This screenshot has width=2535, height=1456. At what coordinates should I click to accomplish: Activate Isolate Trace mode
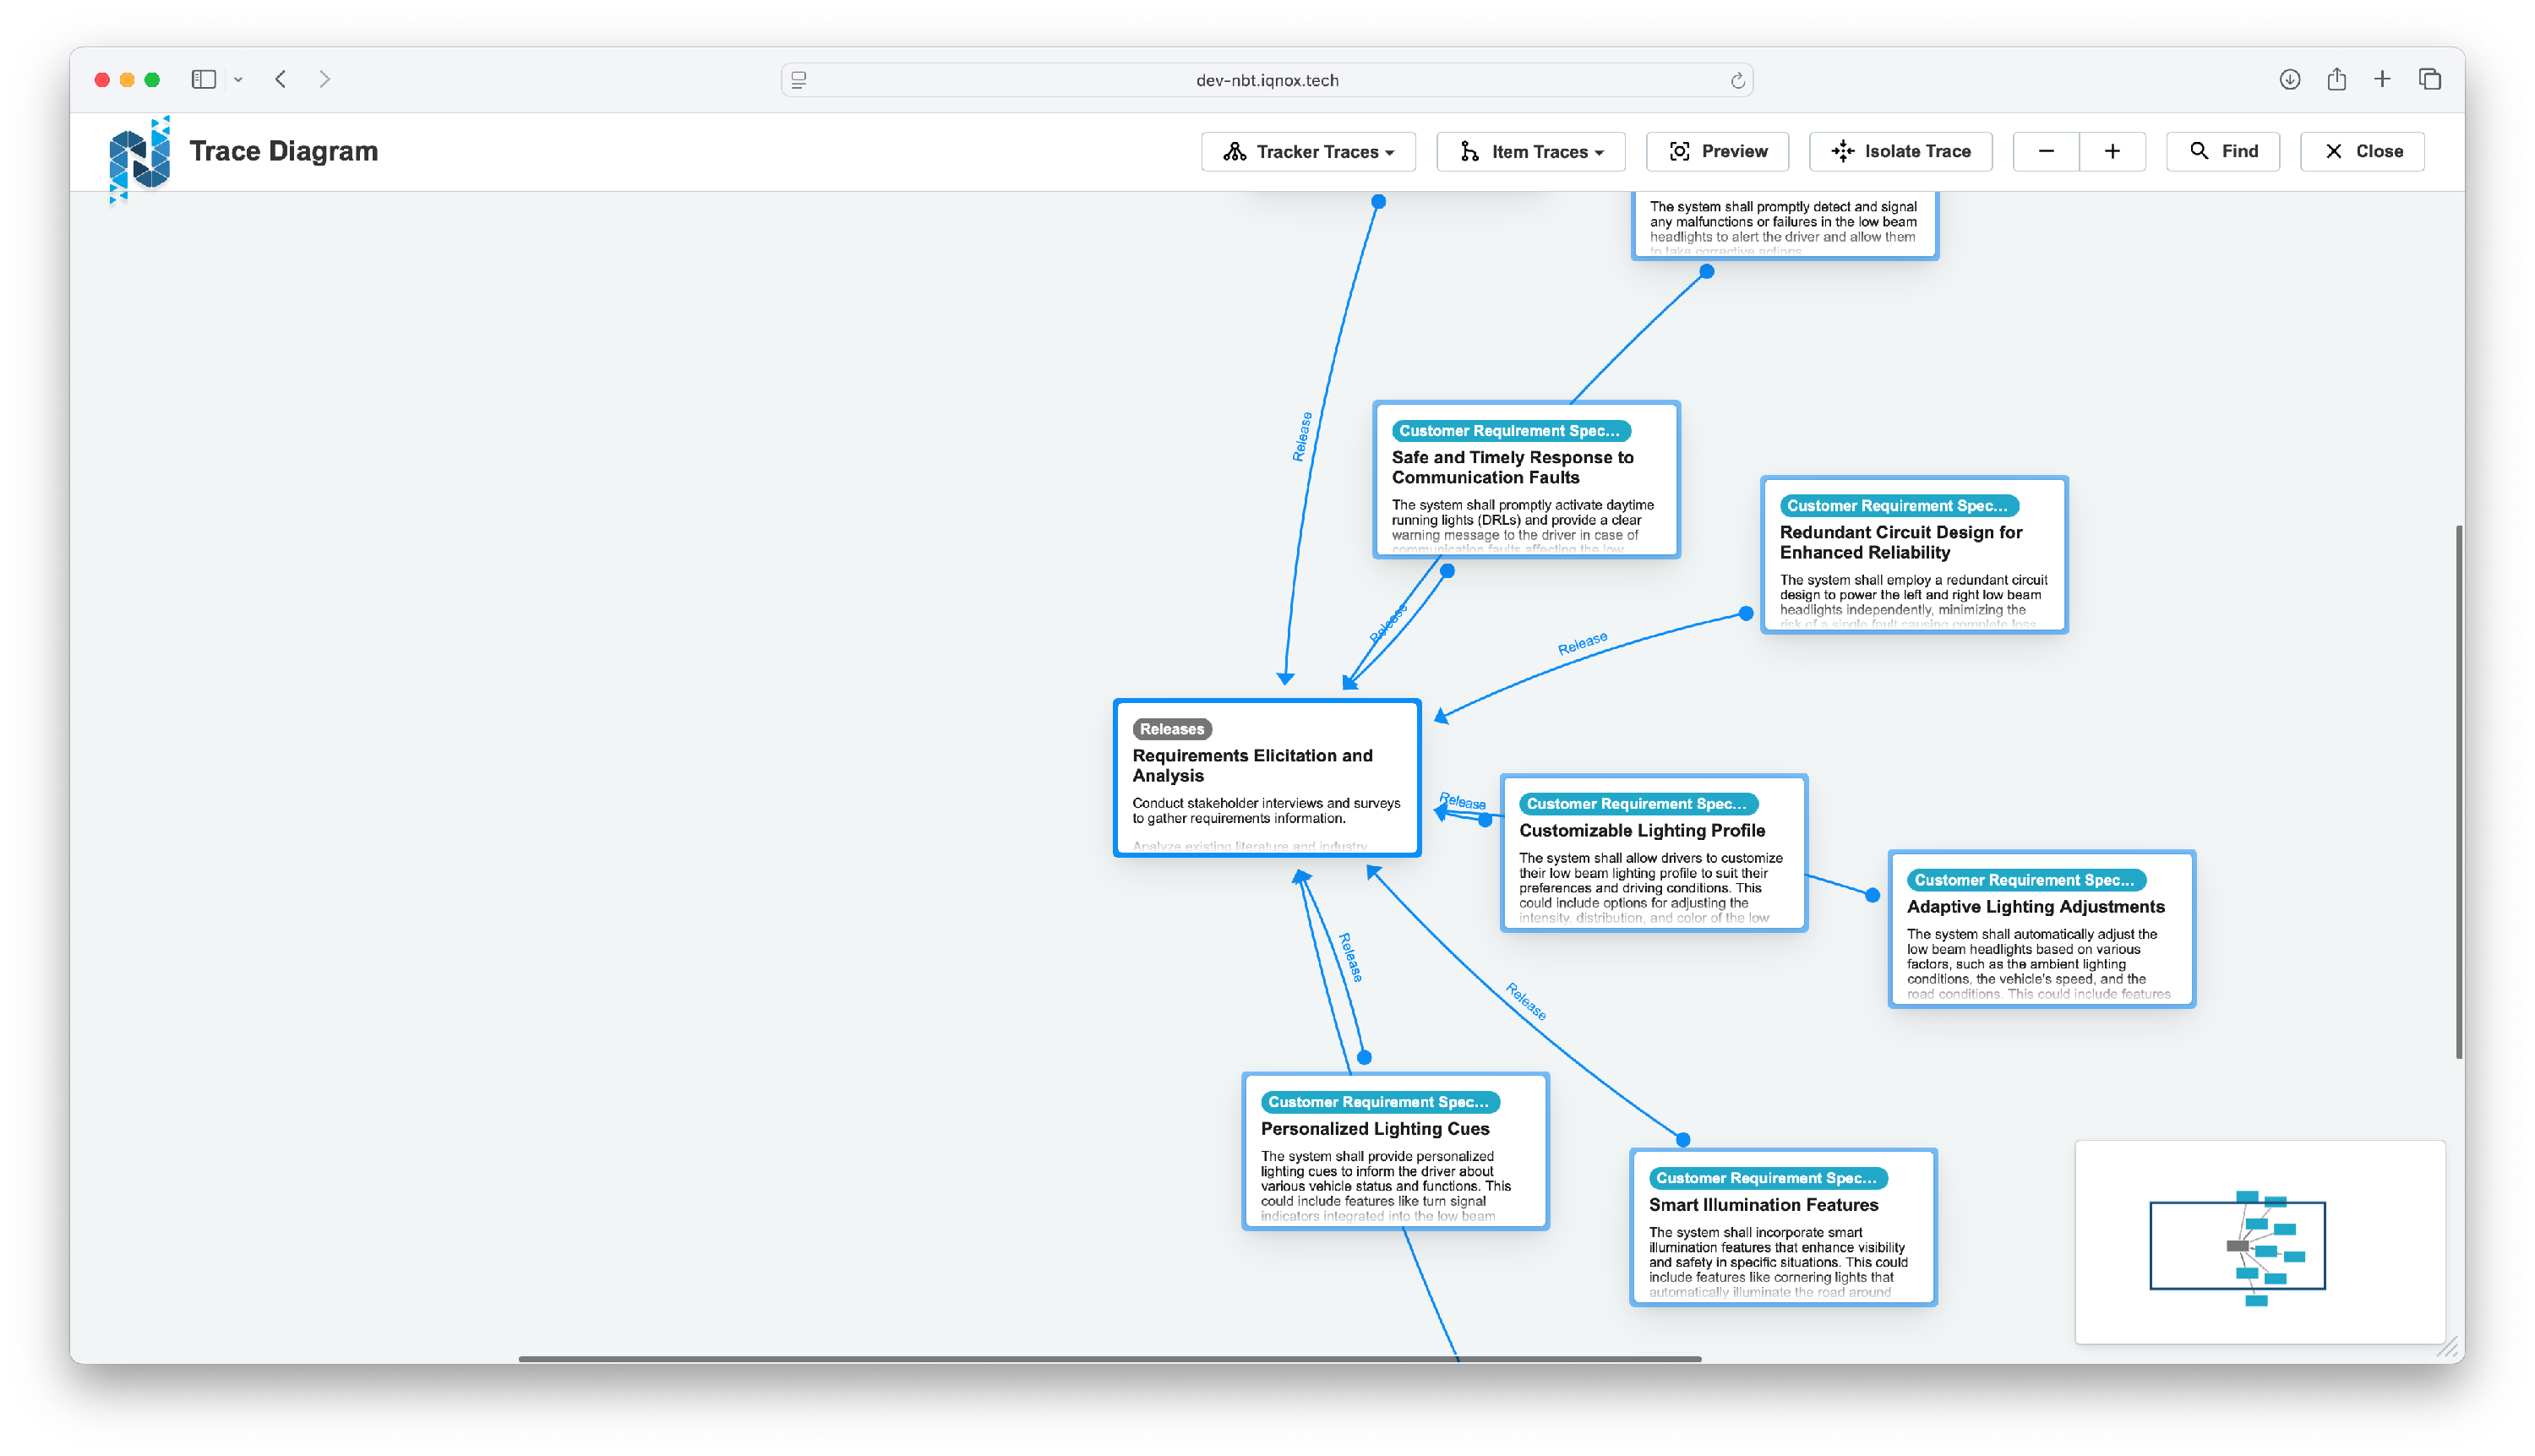[x=1900, y=151]
